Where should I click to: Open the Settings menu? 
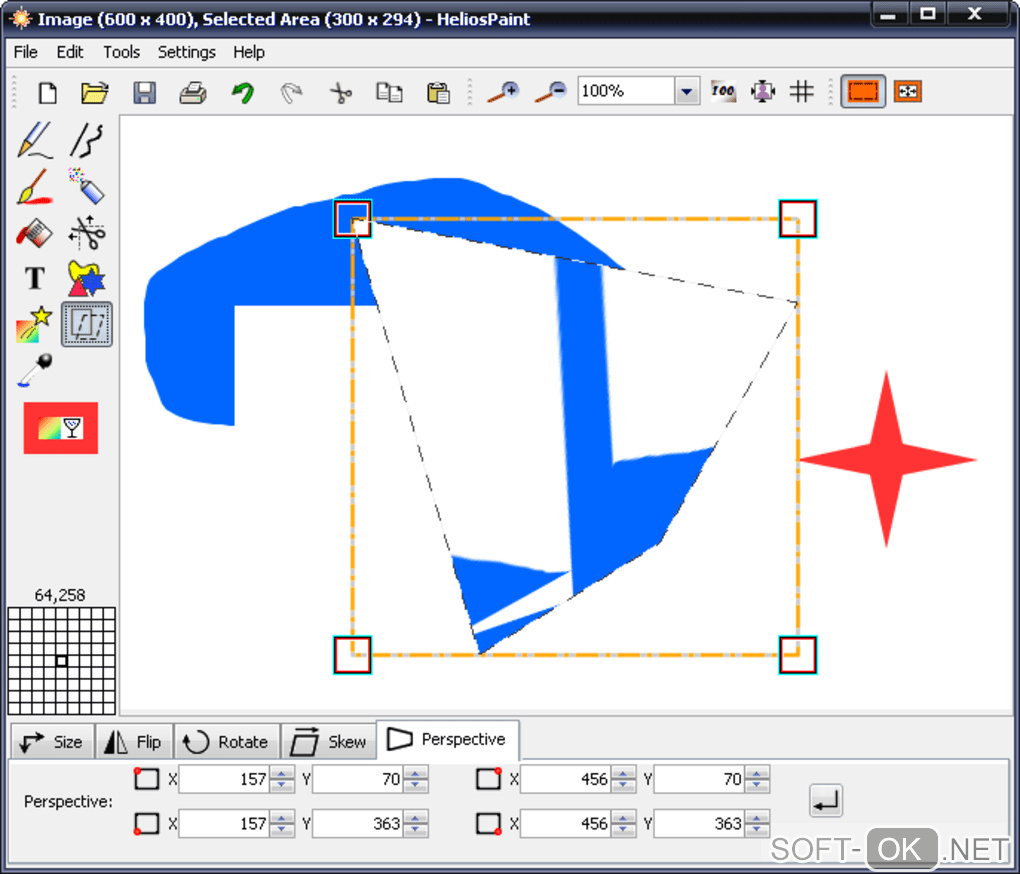186,52
